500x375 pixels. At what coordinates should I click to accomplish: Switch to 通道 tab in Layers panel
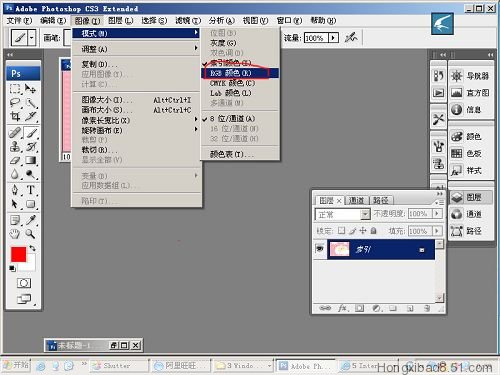click(356, 200)
